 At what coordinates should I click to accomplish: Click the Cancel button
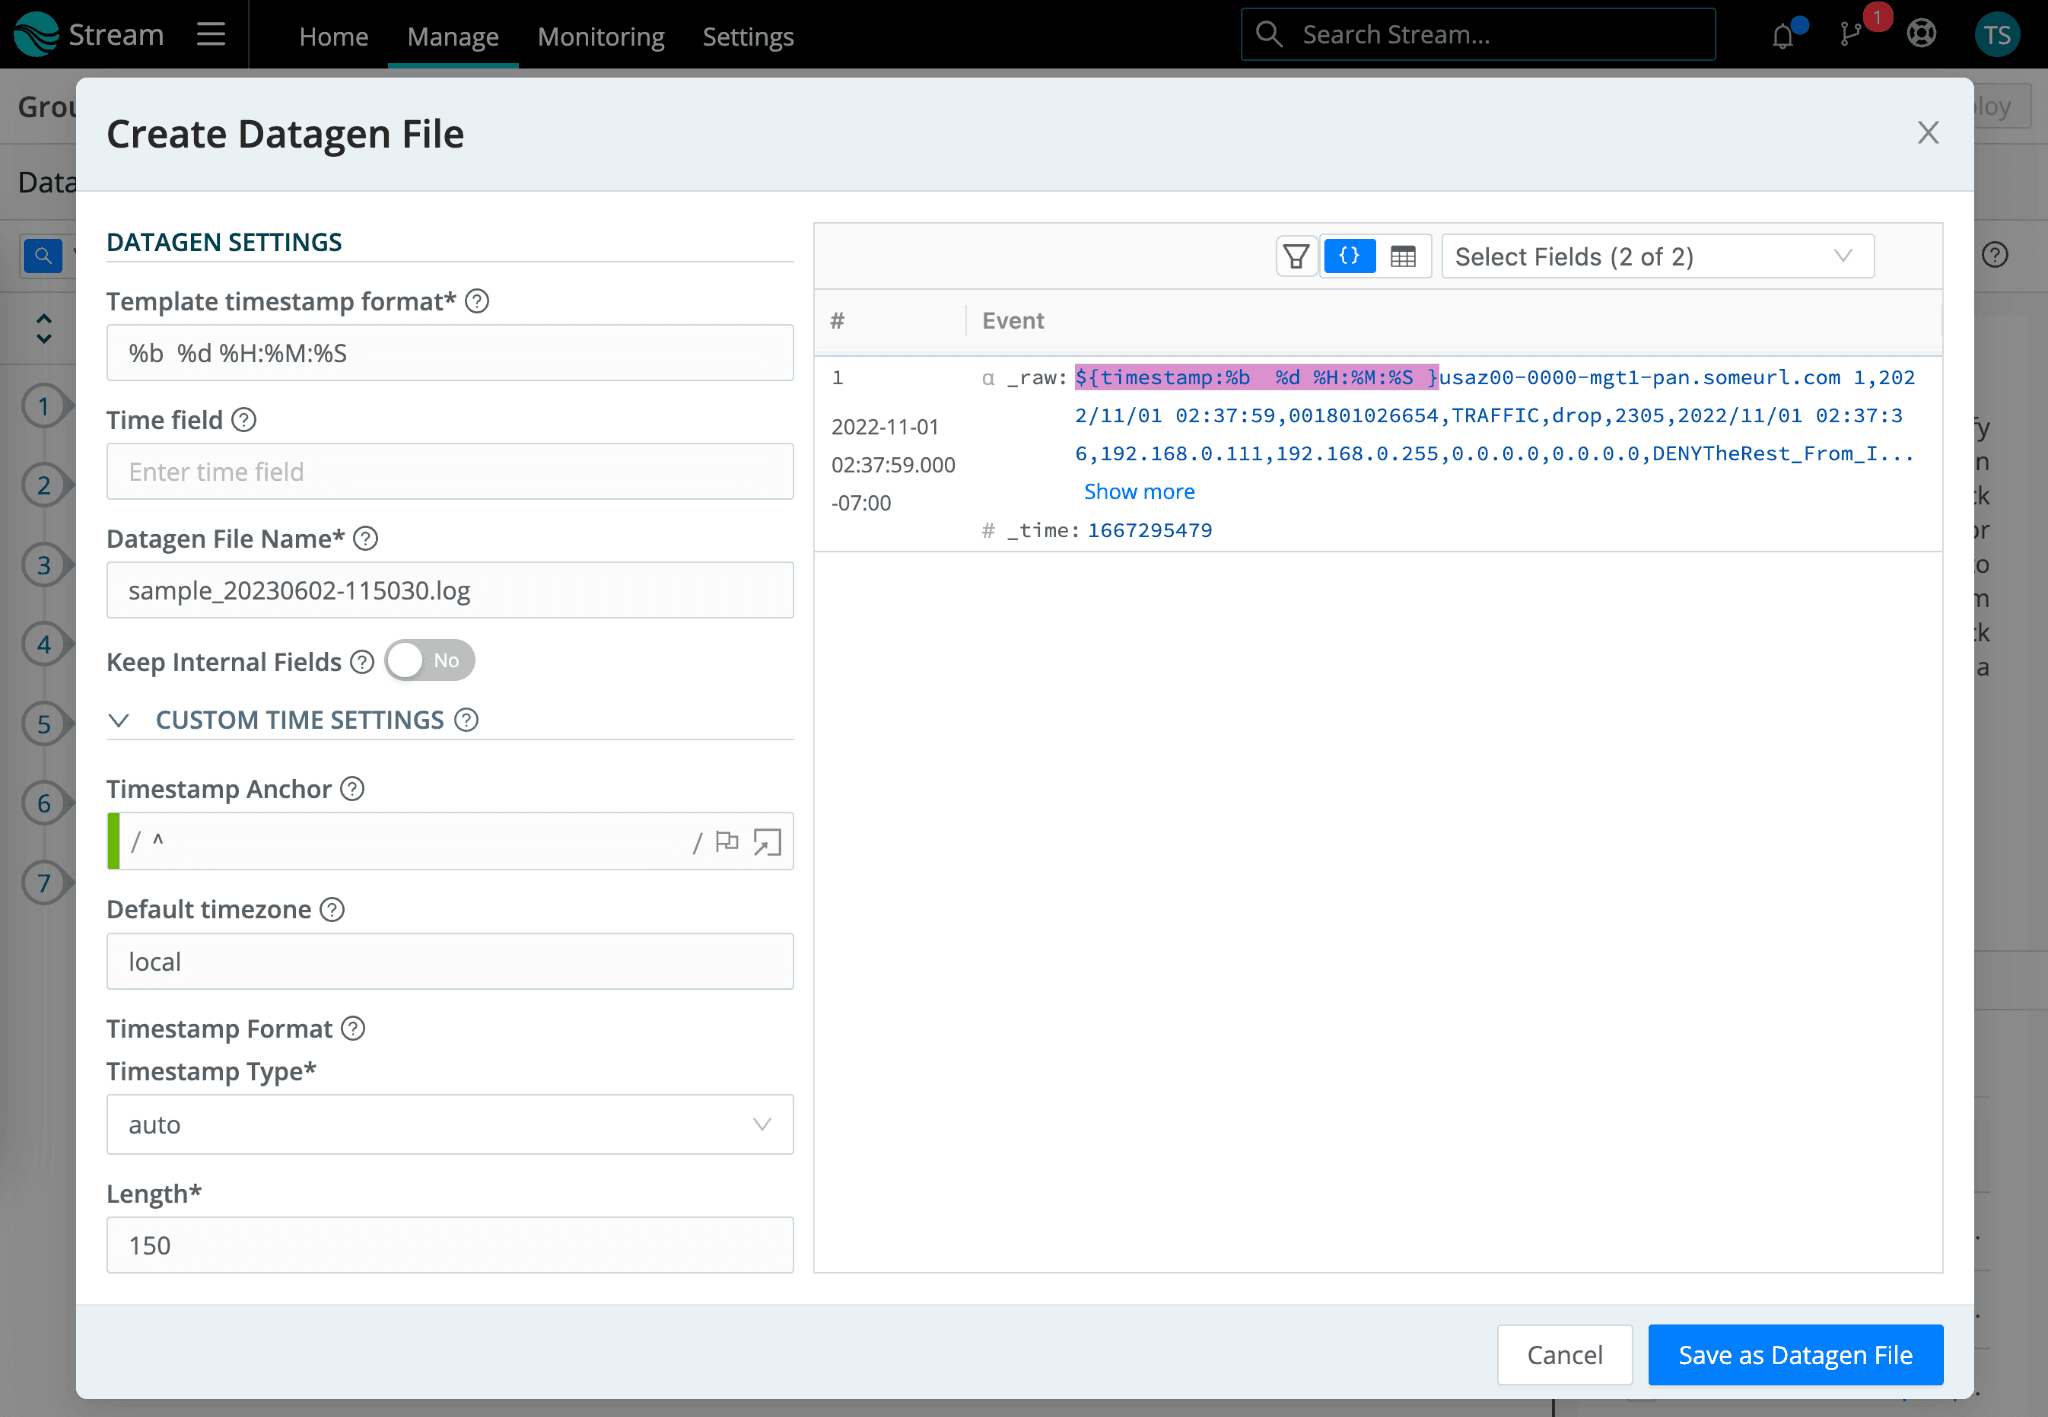click(x=1564, y=1355)
